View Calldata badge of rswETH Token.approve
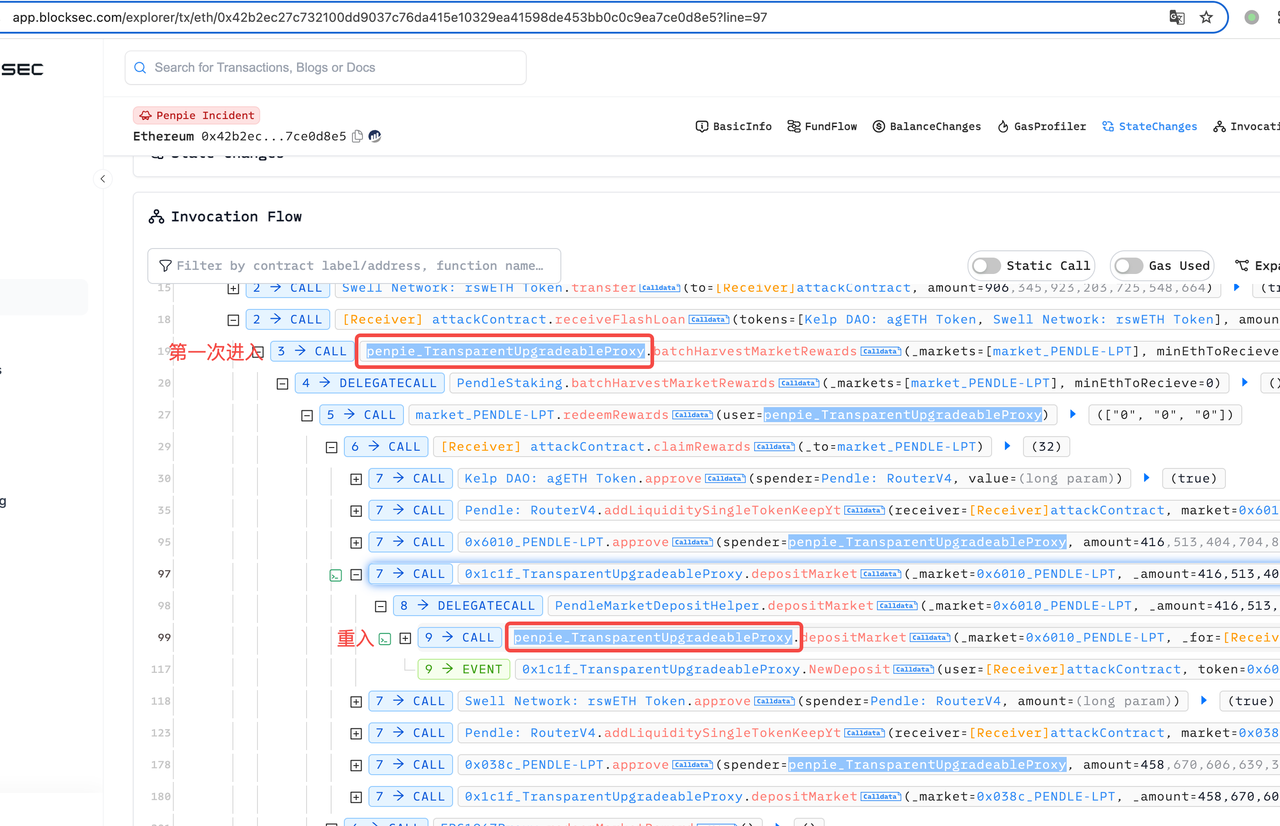 click(774, 702)
